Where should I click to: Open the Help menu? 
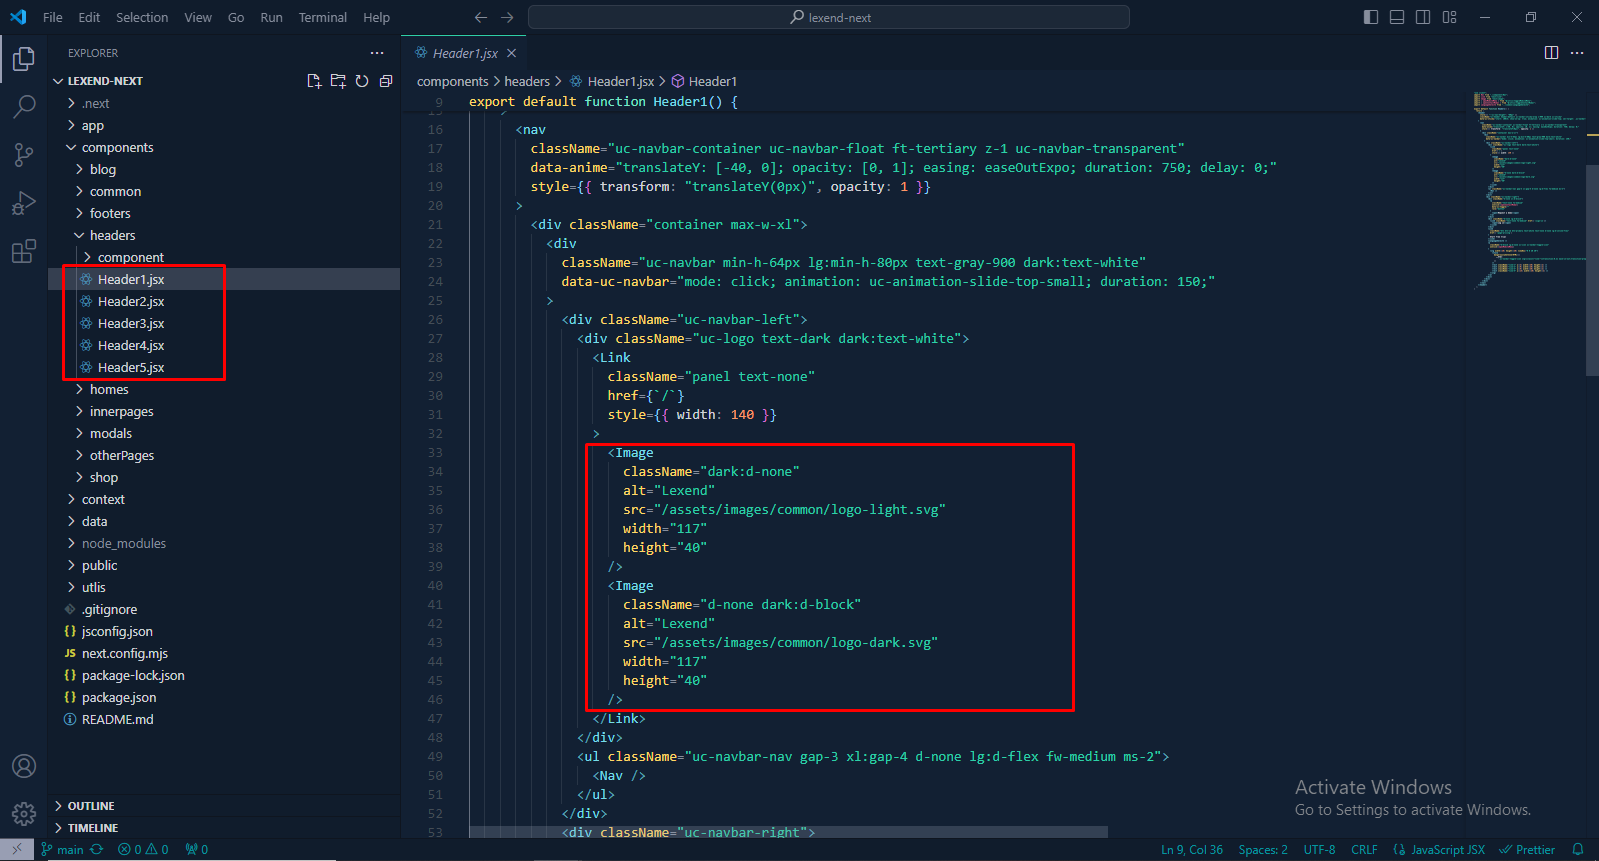click(376, 17)
